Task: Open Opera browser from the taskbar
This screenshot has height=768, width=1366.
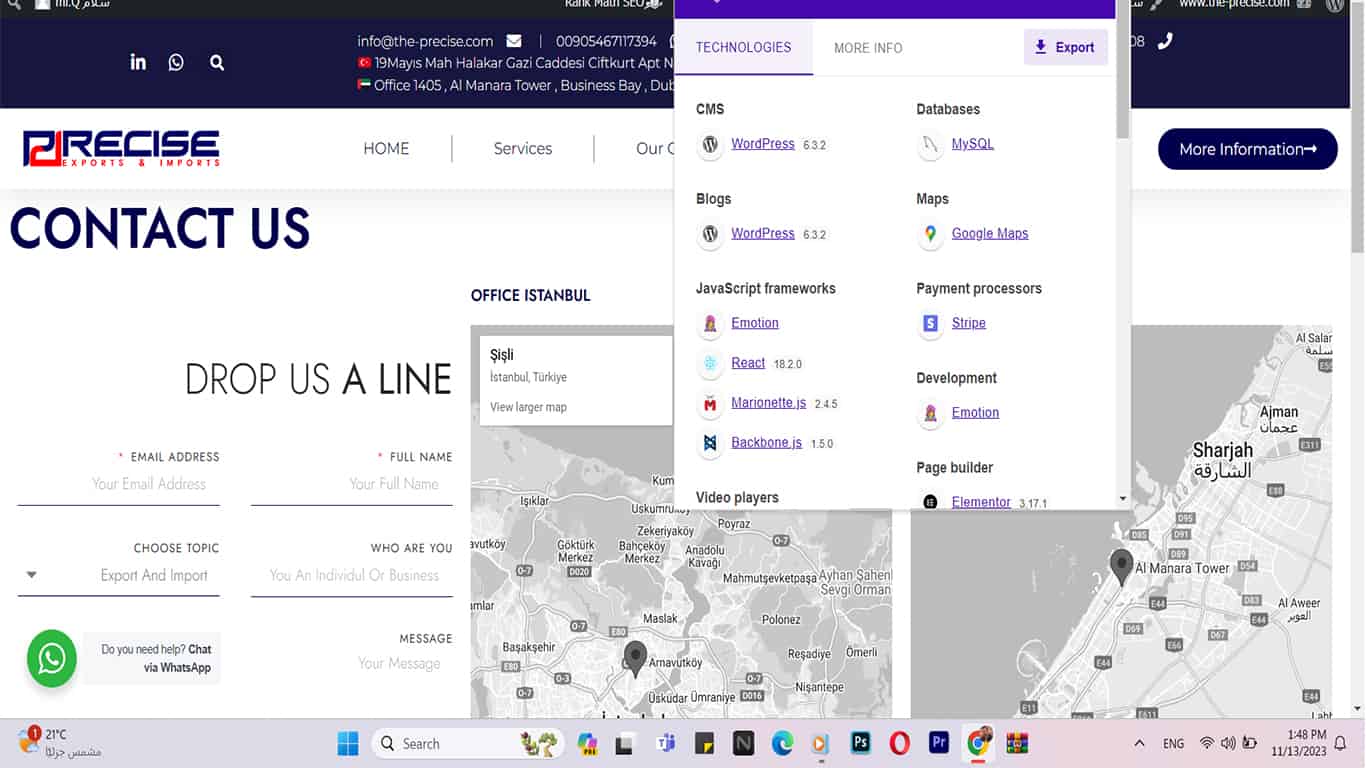Action: (x=899, y=743)
